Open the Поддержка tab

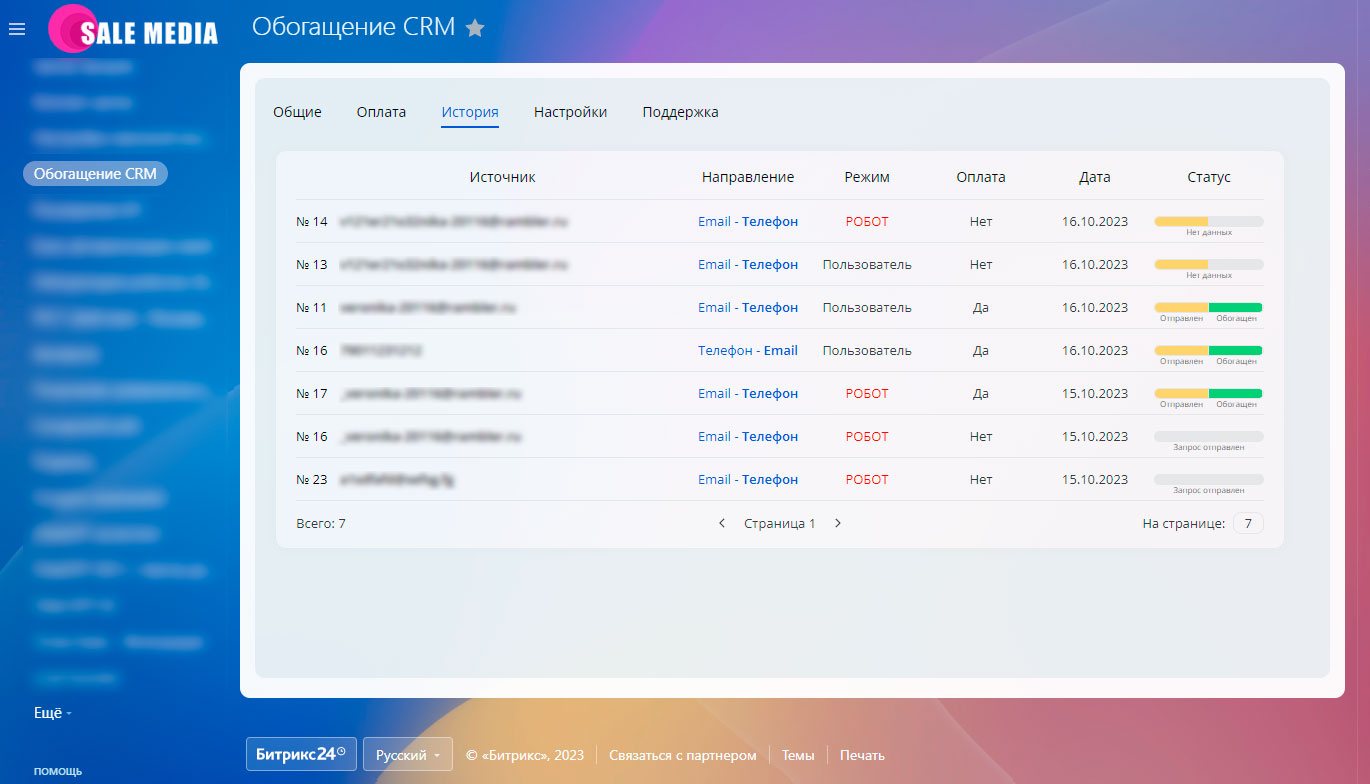679,112
